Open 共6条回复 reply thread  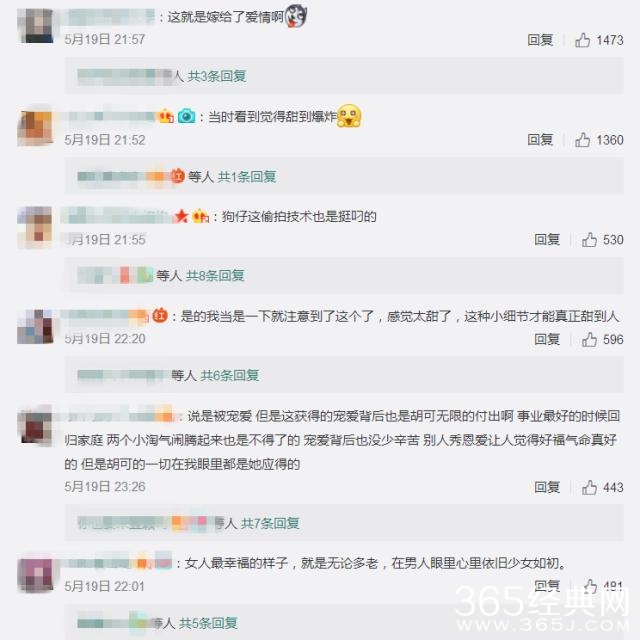(230, 375)
